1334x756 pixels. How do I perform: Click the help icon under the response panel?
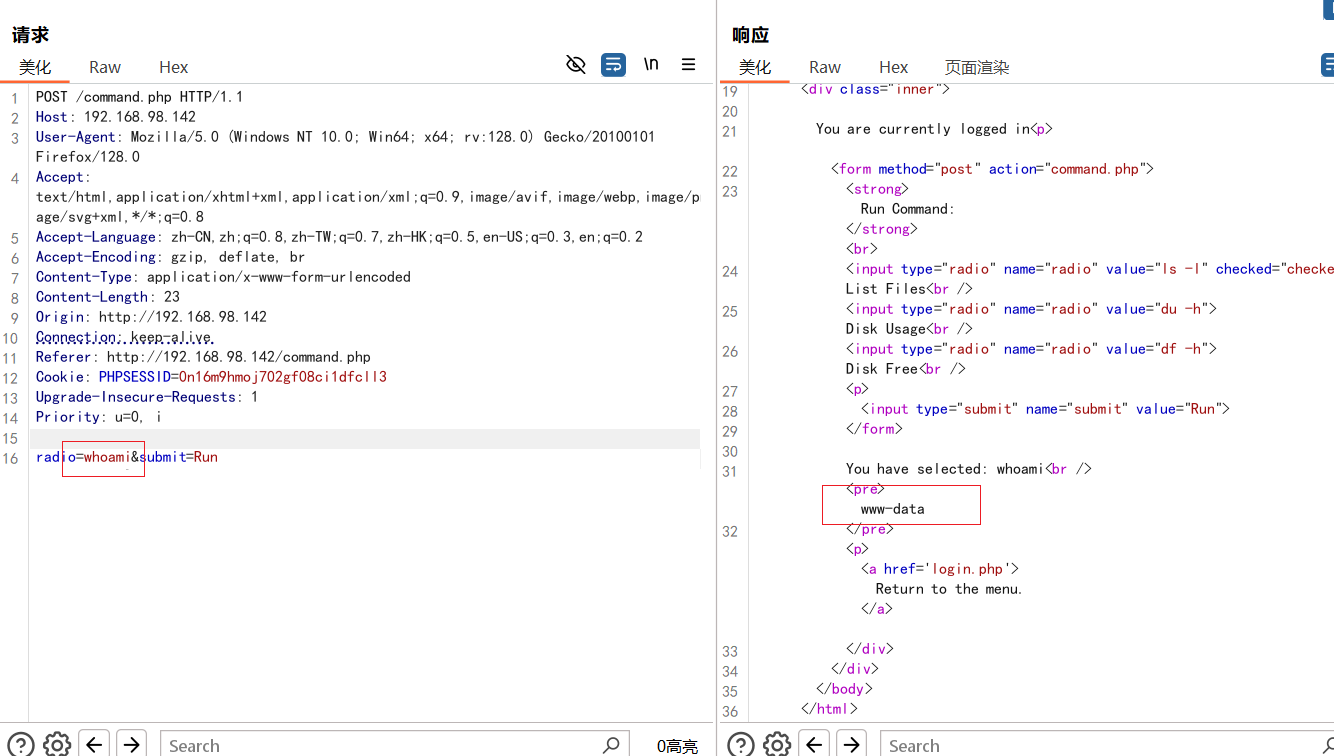pos(741,744)
